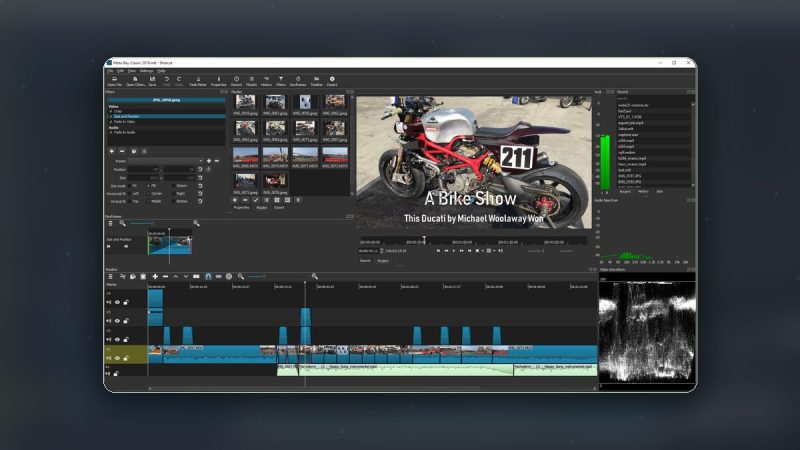This screenshot has height=450, width=800.
Task: Paste using the timeline clipboard icon
Action: (x=143, y=276)
